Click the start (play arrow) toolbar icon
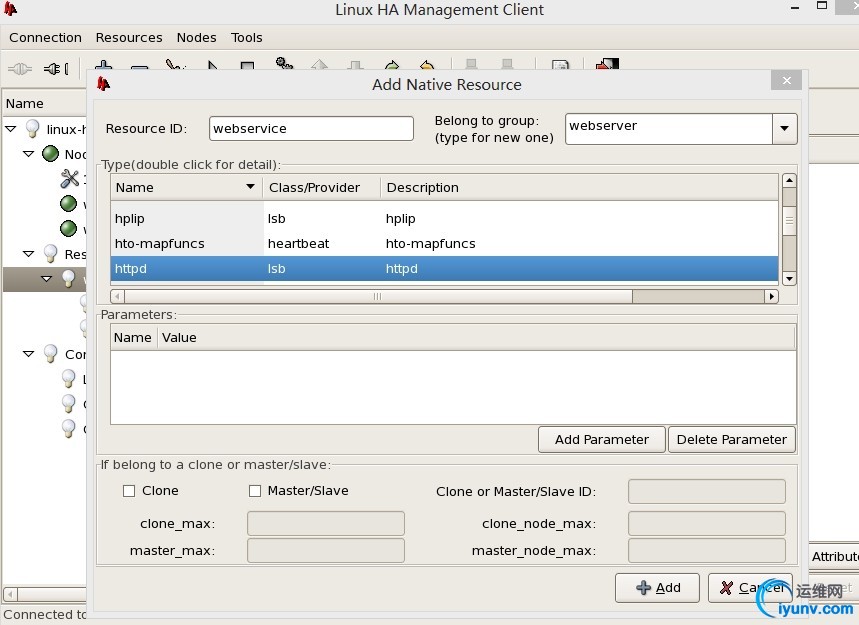 212,66
